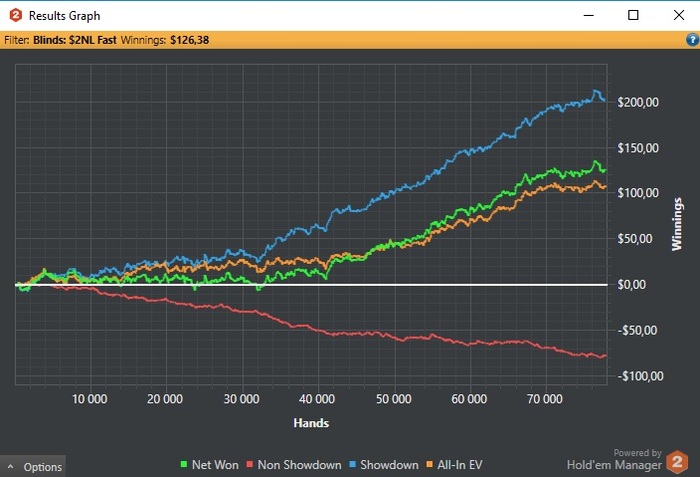
Task: Click the Hold'em Manager 2 title bar logo
Action: [x=16, y=15]
